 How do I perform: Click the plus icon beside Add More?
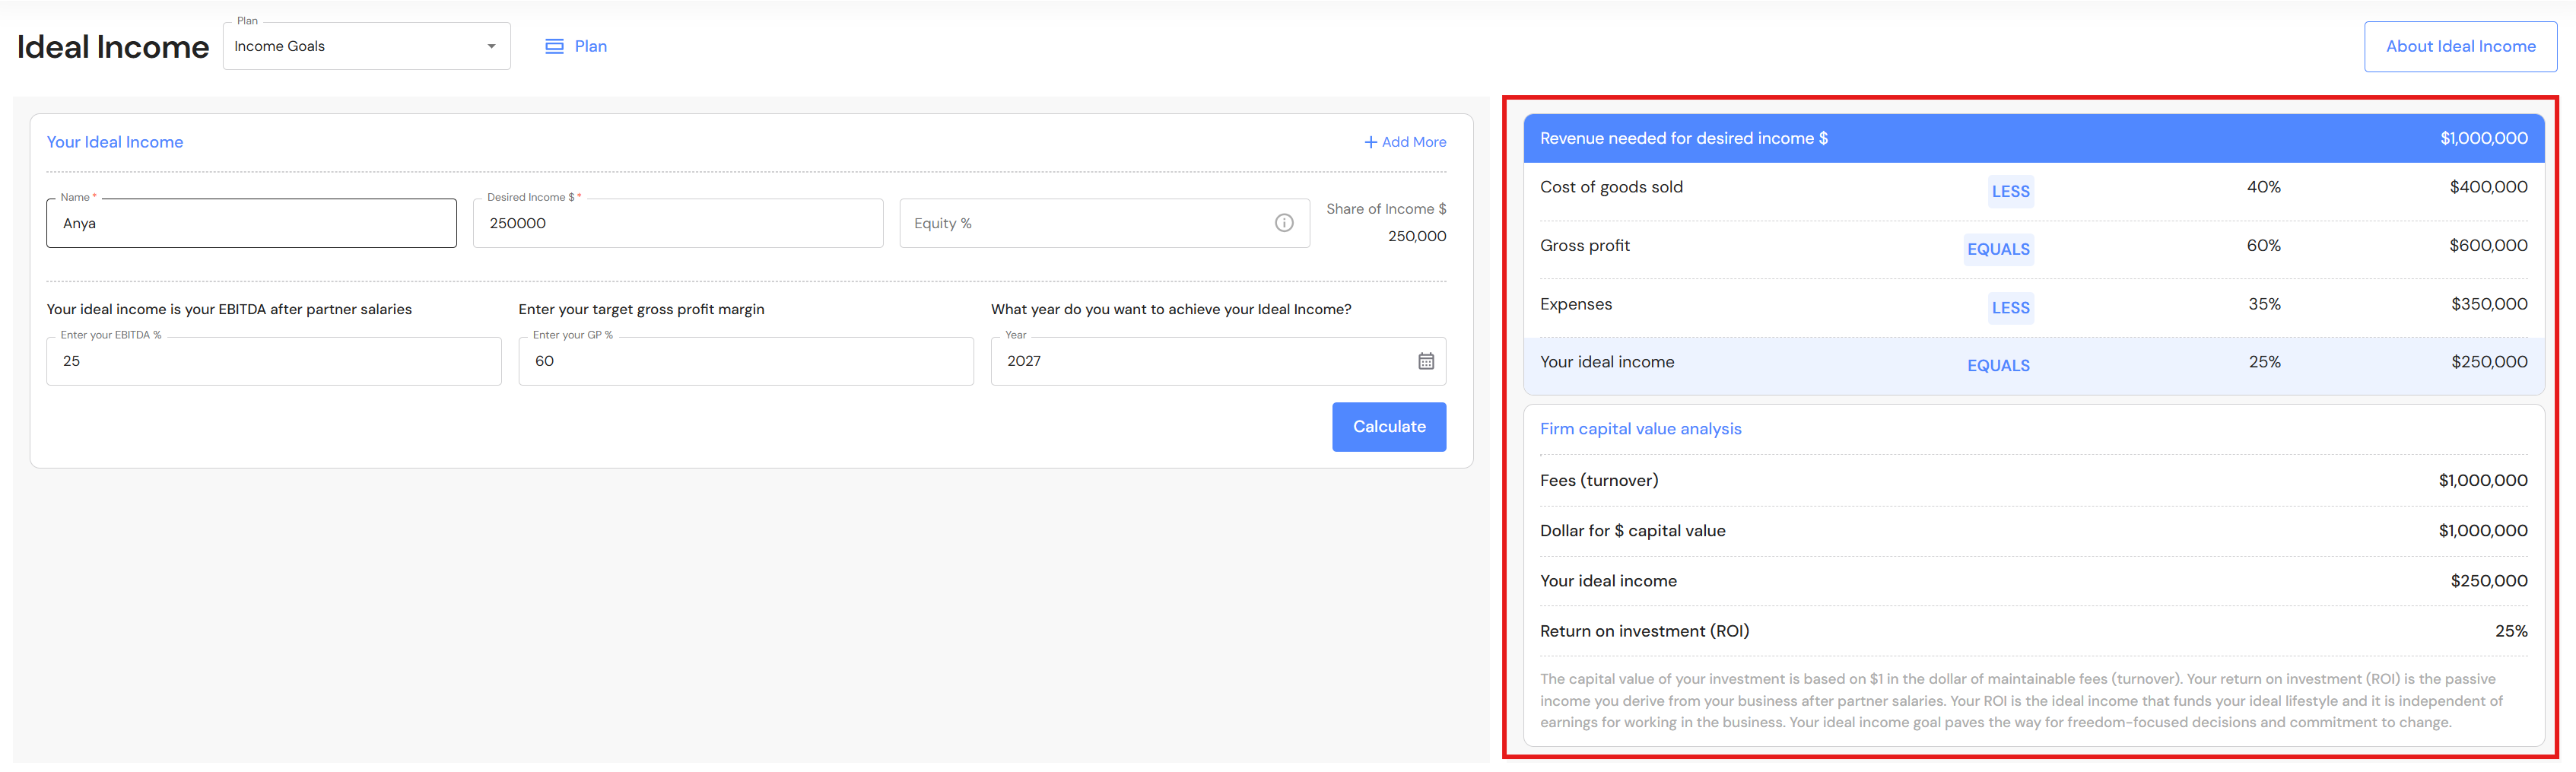(x=1370, y=142)
